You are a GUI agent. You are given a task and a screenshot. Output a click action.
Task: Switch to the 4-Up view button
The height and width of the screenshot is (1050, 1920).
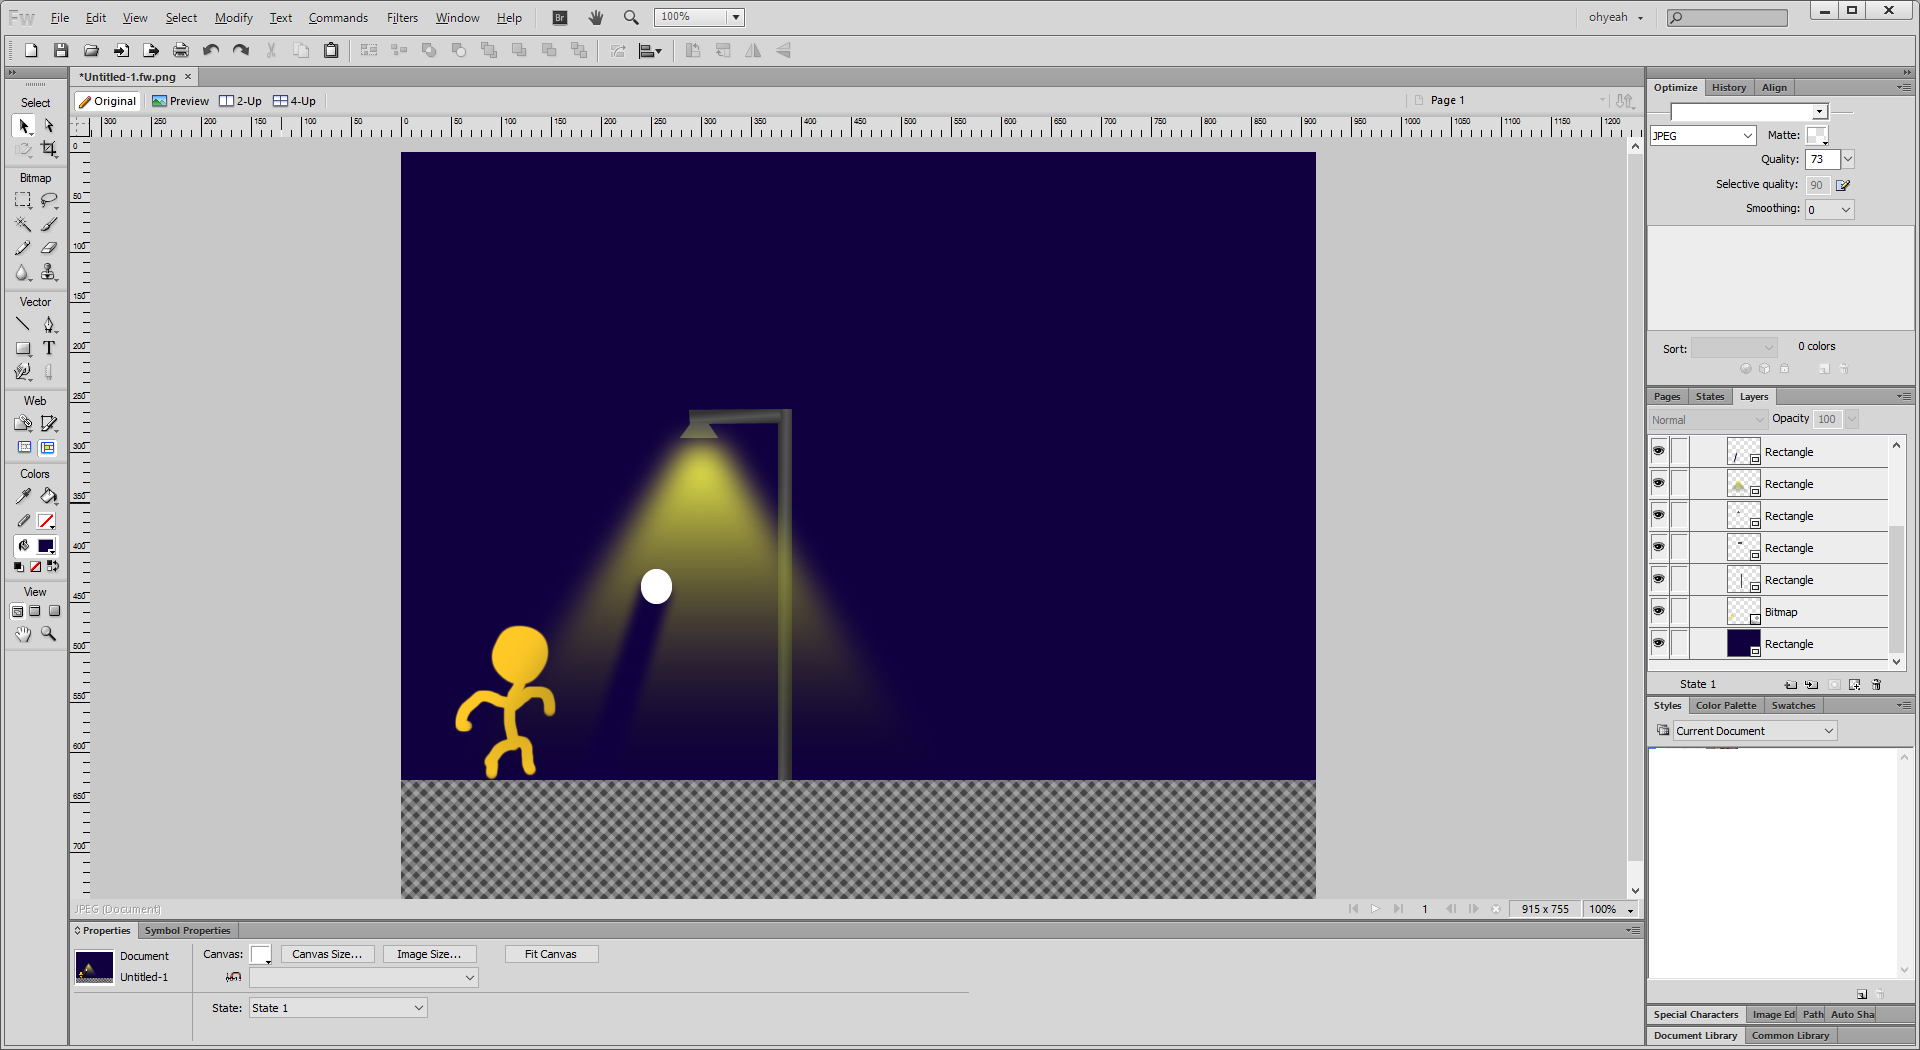295,101
